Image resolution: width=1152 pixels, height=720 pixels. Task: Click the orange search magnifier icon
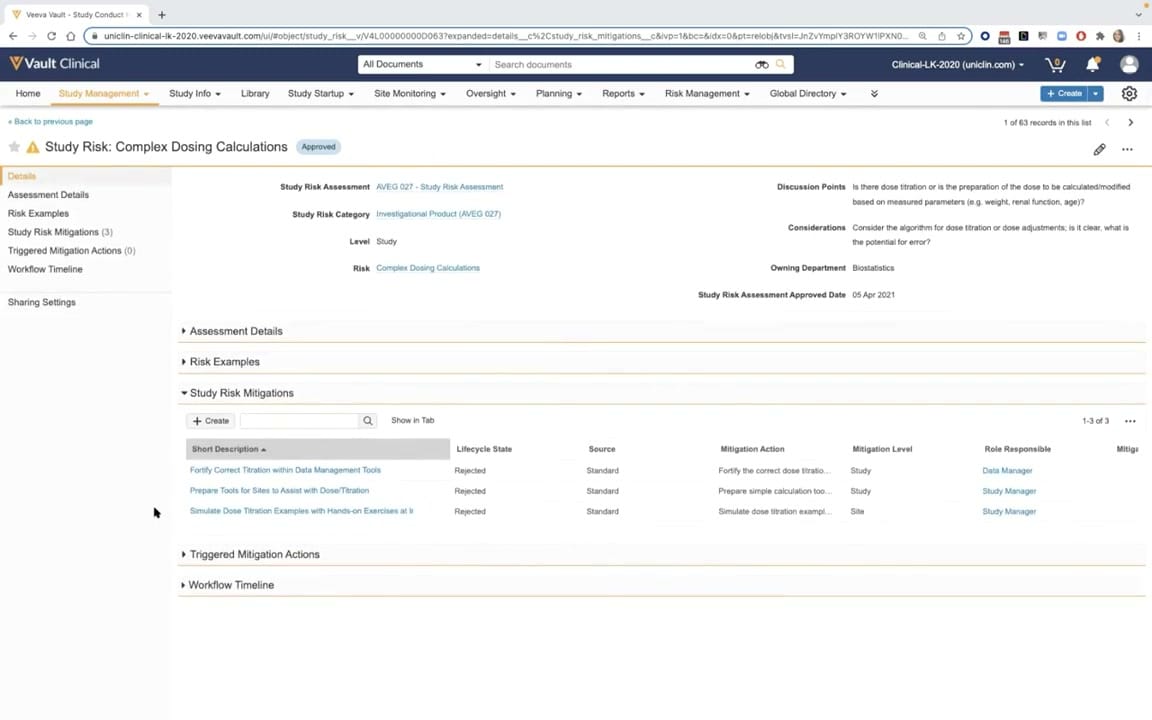point(780,65)
